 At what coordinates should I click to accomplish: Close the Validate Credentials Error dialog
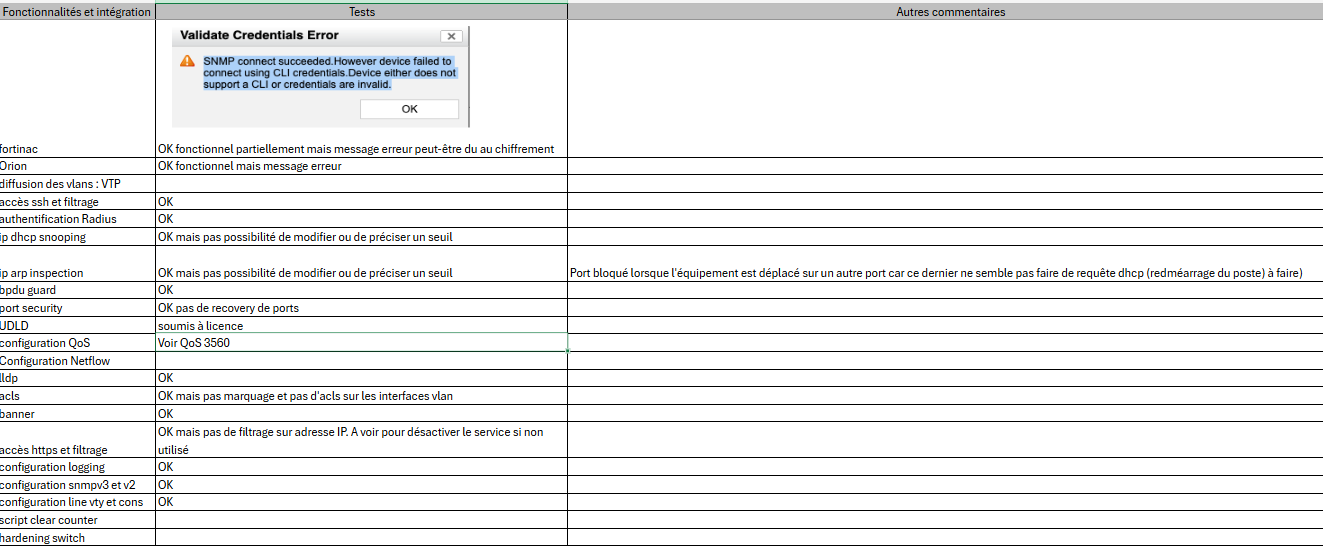coord(451,36)
